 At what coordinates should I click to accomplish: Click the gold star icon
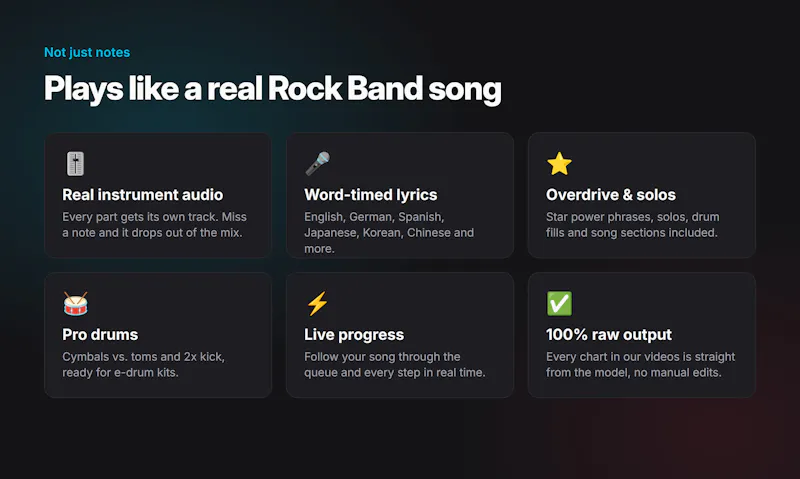tap(559, 164)
